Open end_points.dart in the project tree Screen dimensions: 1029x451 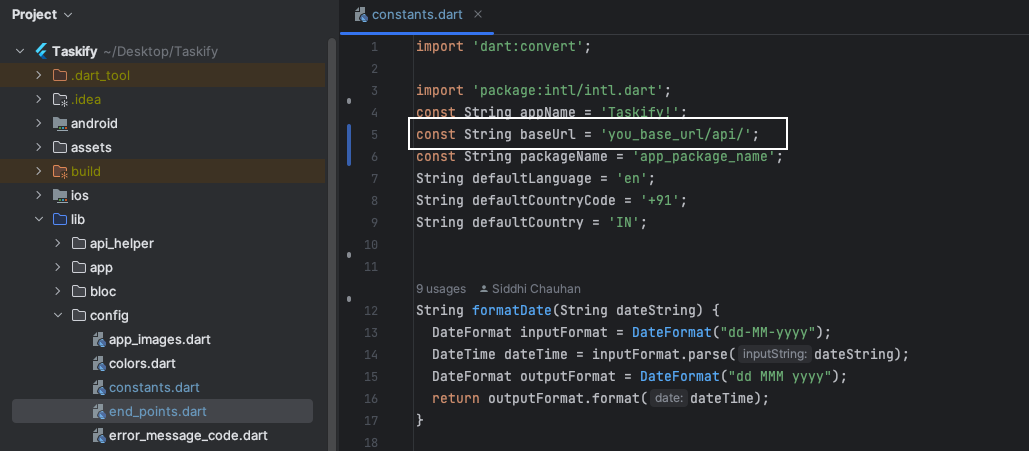point(157,411)
